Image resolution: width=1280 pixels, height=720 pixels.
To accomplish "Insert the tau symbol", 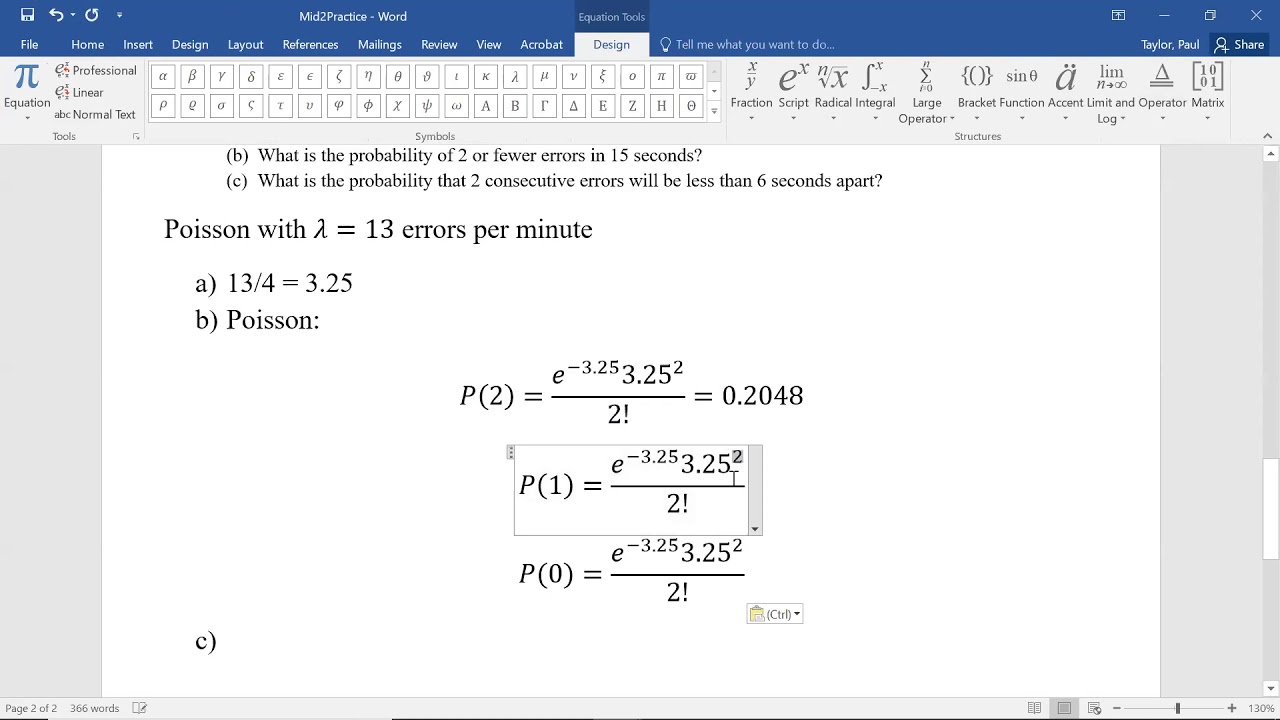I will tap(280, 105).
